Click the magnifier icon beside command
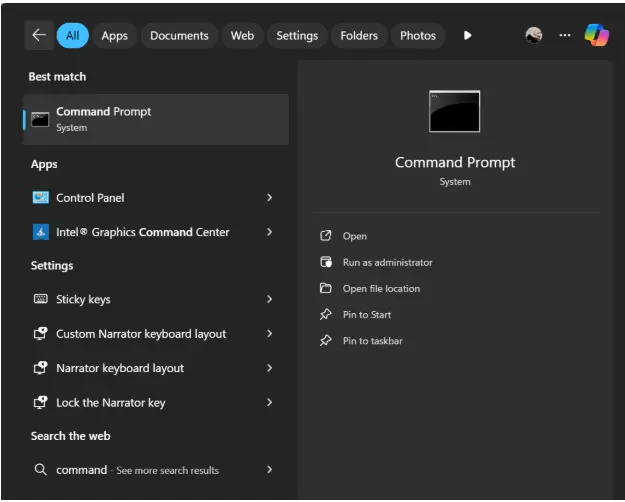Viewport: 625px width, 502px height. coord(40,469)
